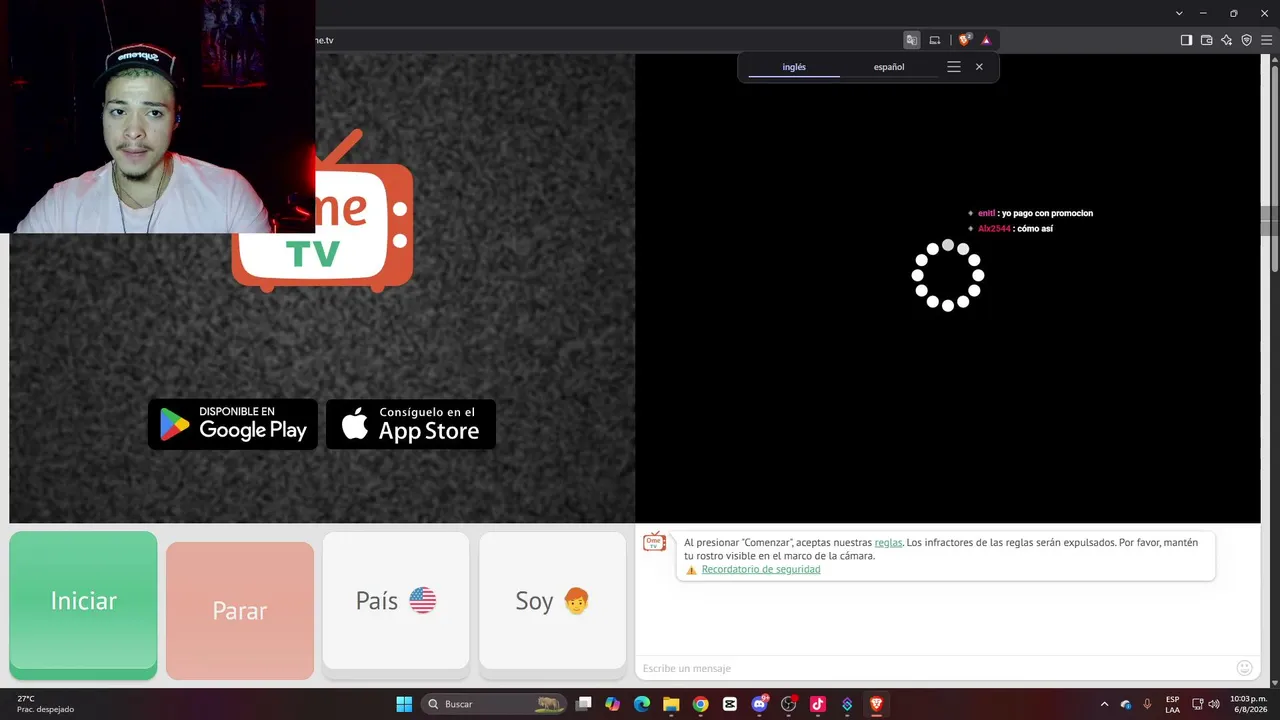Open the translate page icon in address bar
The height and width of the screenshot is (720, 1280).
[x=912, y=40]
